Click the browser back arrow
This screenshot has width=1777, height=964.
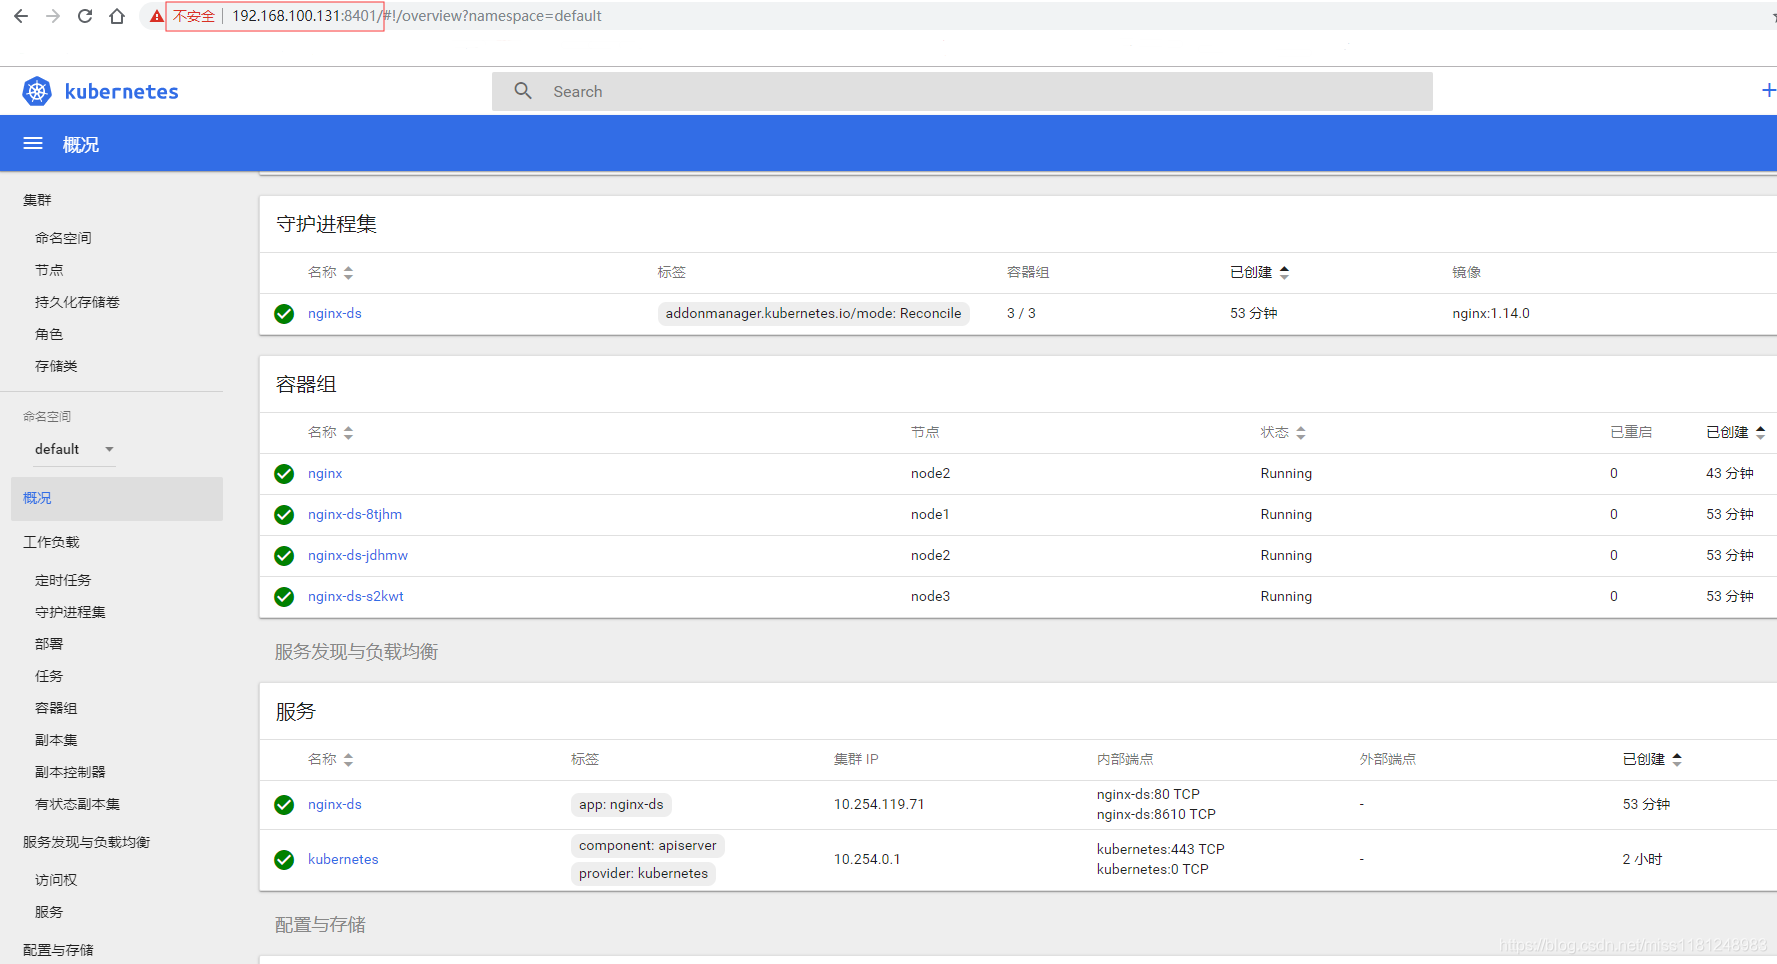tap(21, 16)
